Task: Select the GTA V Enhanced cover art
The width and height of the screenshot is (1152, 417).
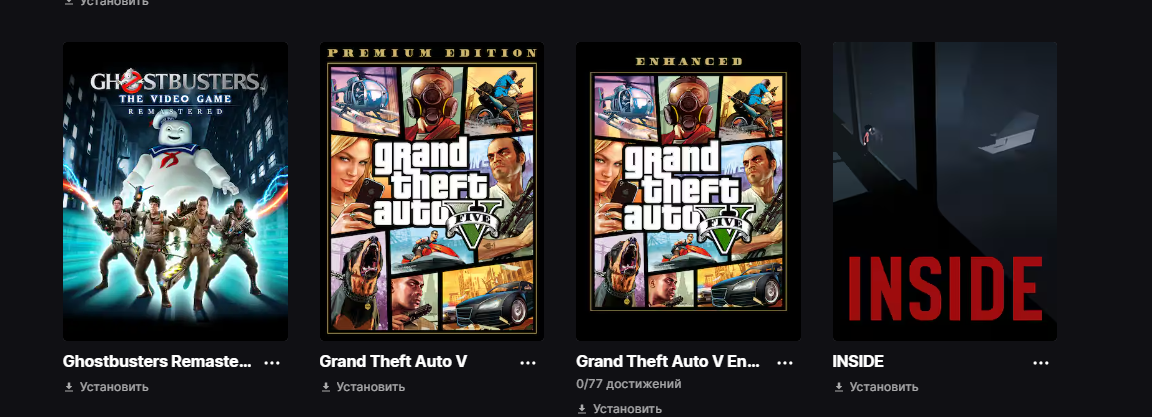Action: point(688,191)
